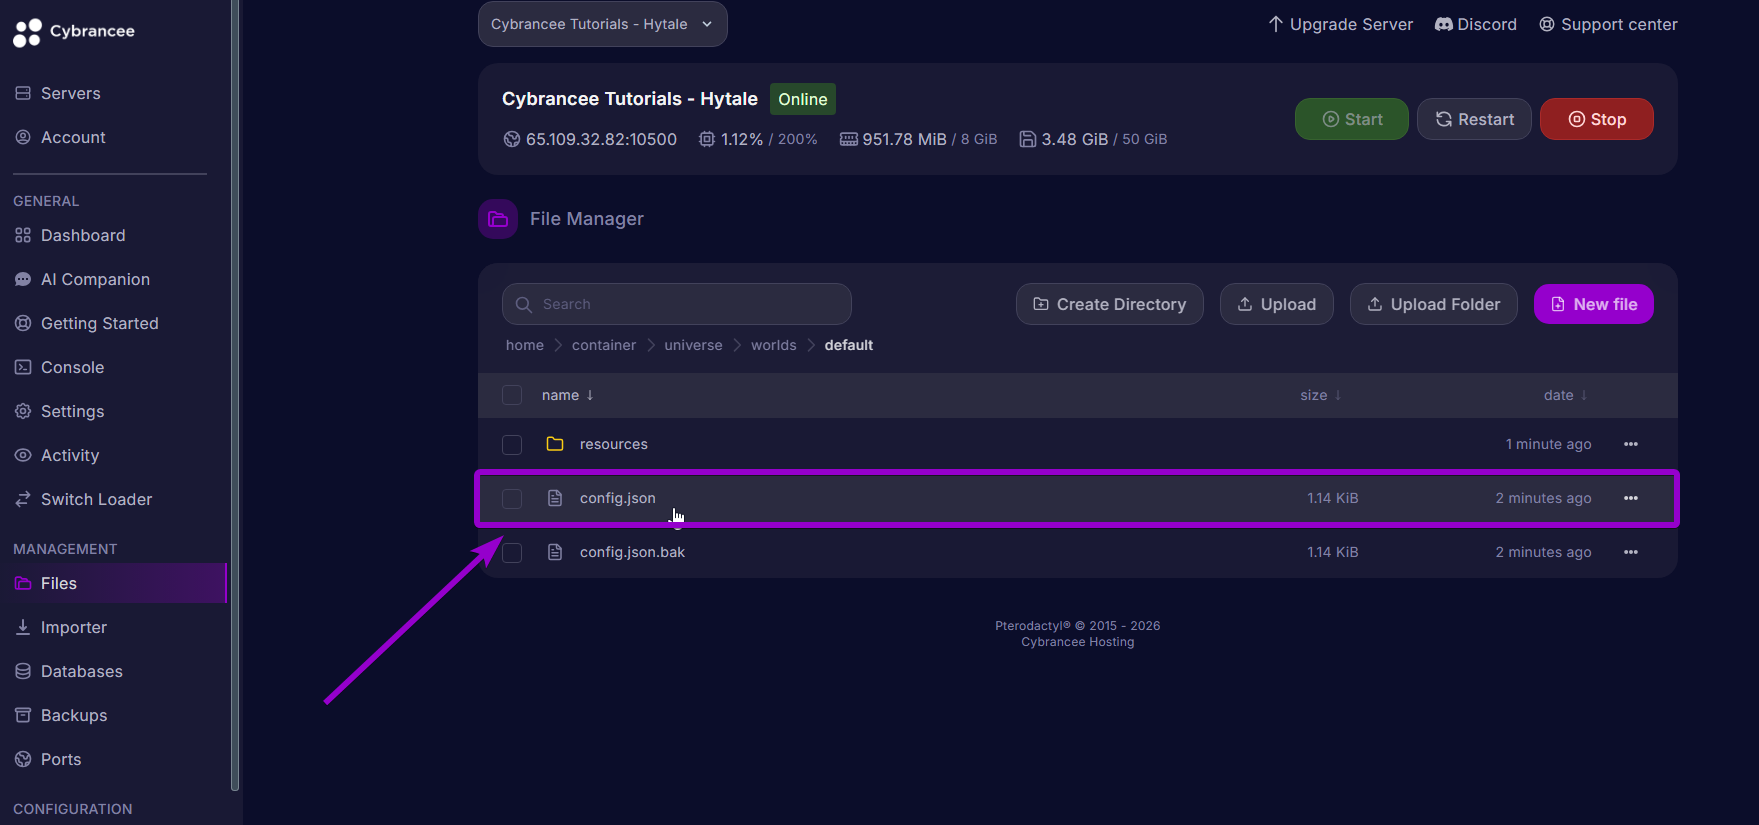The height and width of the screenshot is (825, 1759).
Task: Click the File Manager folder icon
Action: [x=498, y=219]
